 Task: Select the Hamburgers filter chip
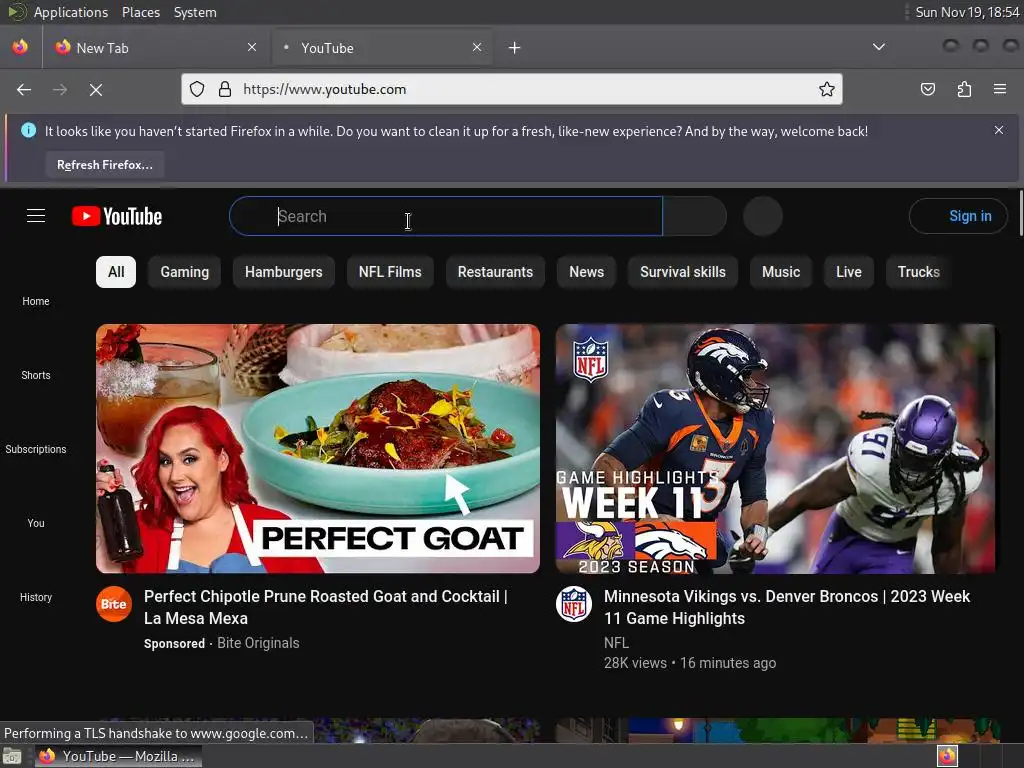283,272
